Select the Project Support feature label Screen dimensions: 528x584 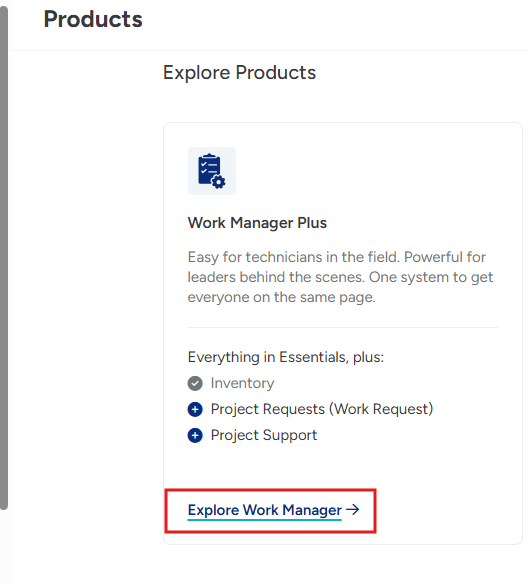pos(264,435)
